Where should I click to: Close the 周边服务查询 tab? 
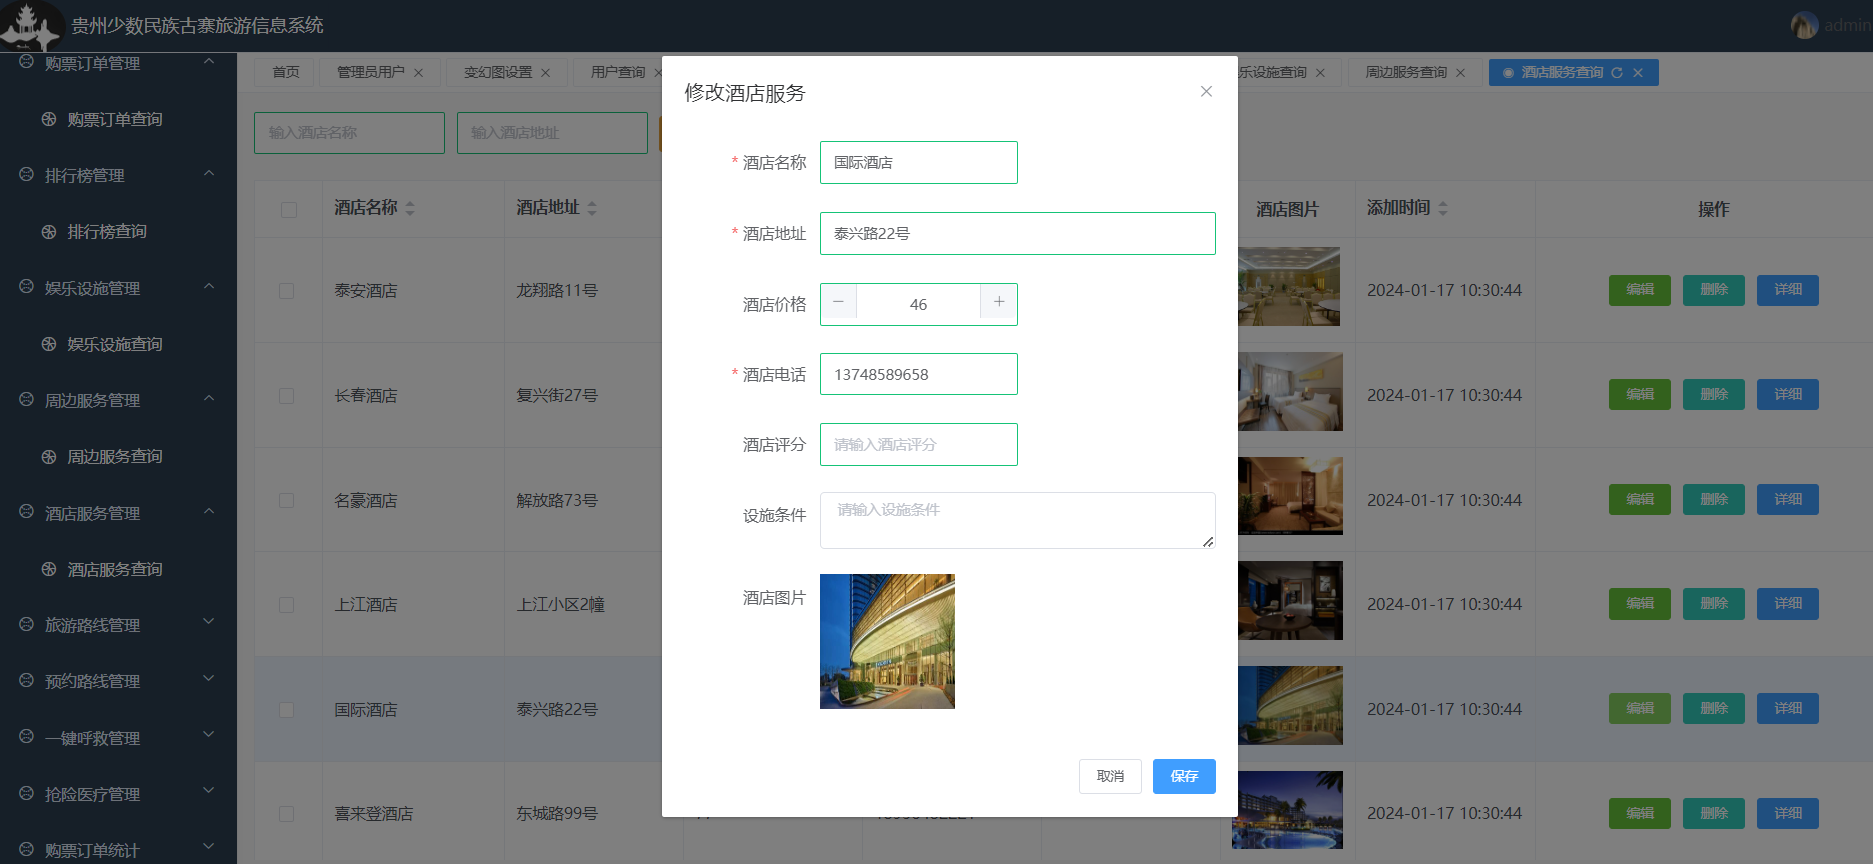coord(1461,72)
